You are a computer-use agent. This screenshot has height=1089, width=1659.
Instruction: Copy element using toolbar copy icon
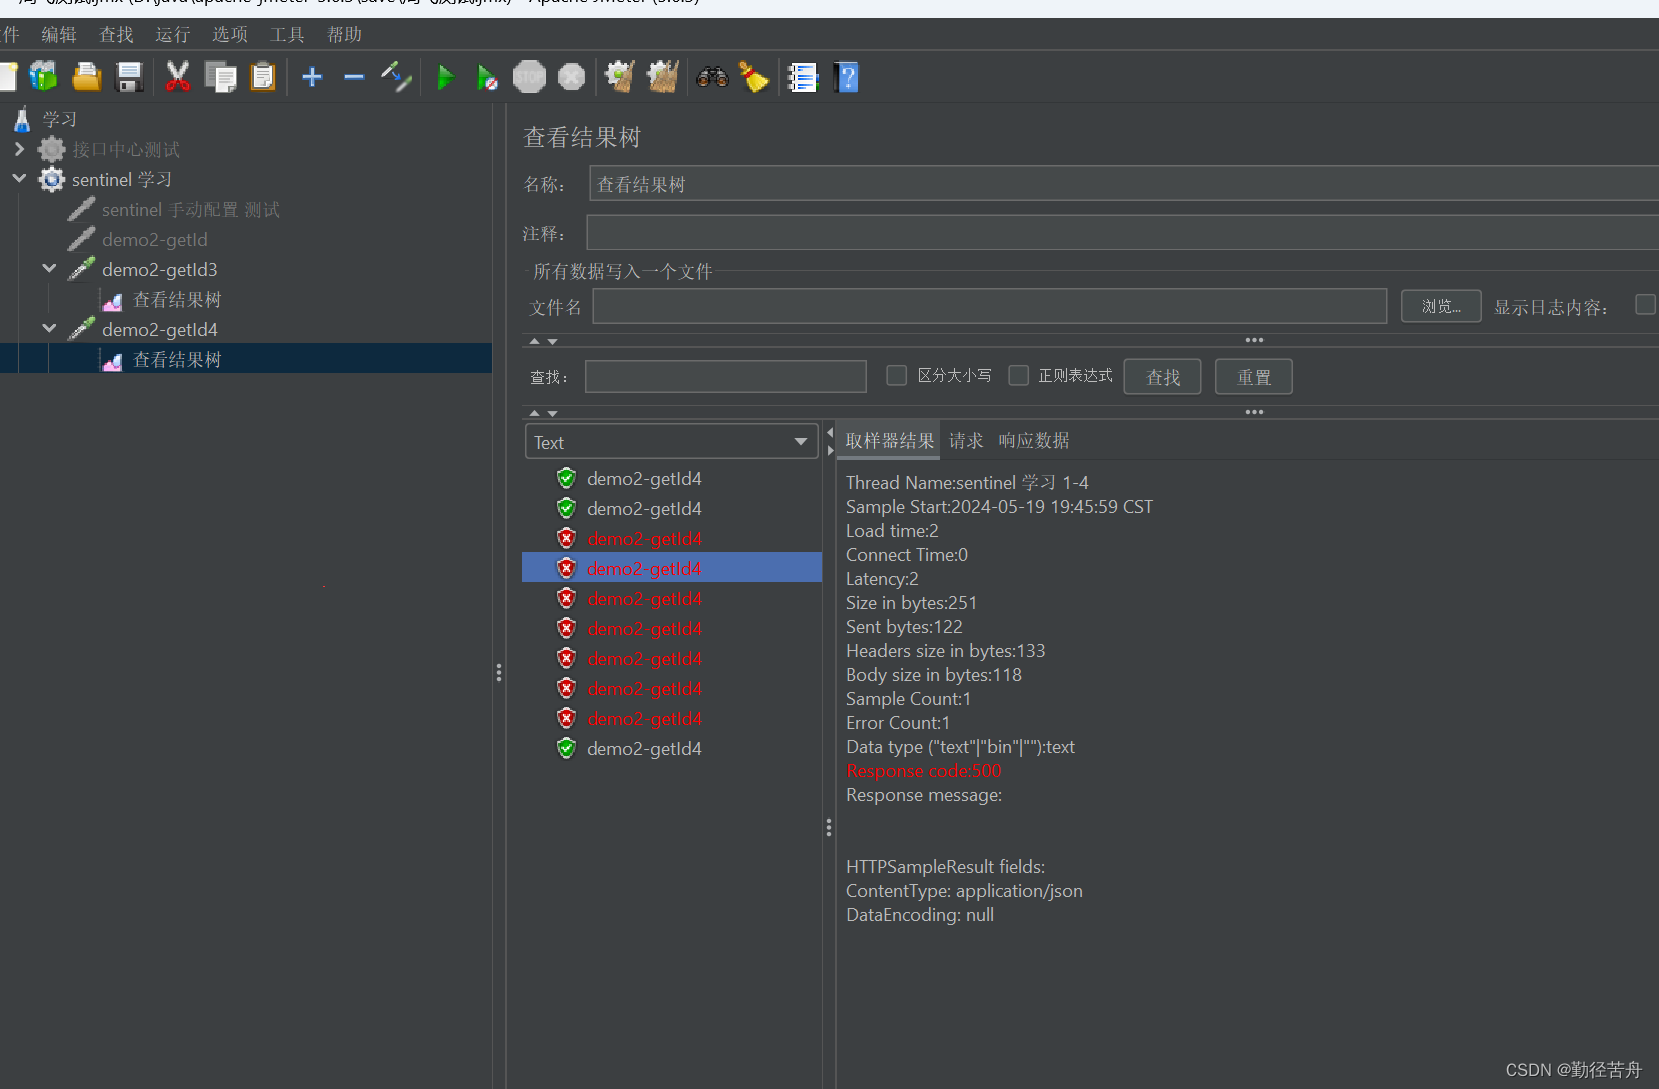(220, 77)
